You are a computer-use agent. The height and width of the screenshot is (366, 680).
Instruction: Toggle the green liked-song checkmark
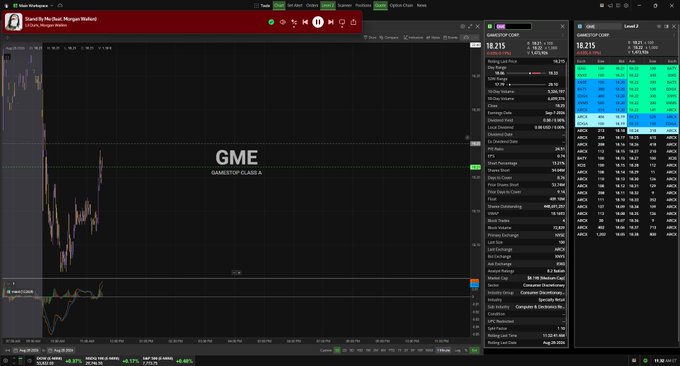pyautogui.click(x=271, y=22)
